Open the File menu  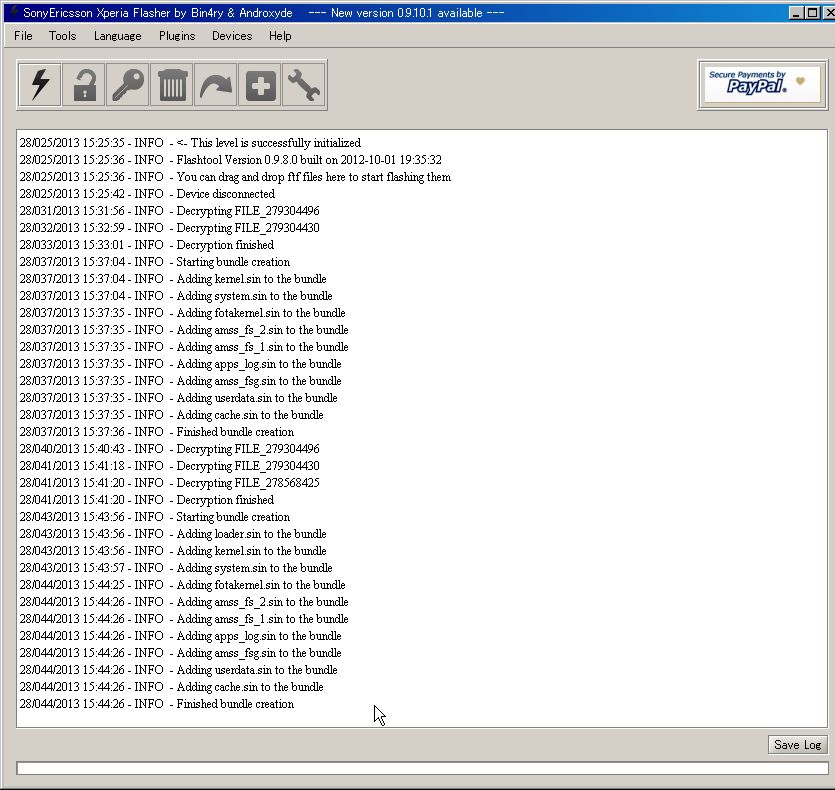pyautogui.click(x=23, y=36)
